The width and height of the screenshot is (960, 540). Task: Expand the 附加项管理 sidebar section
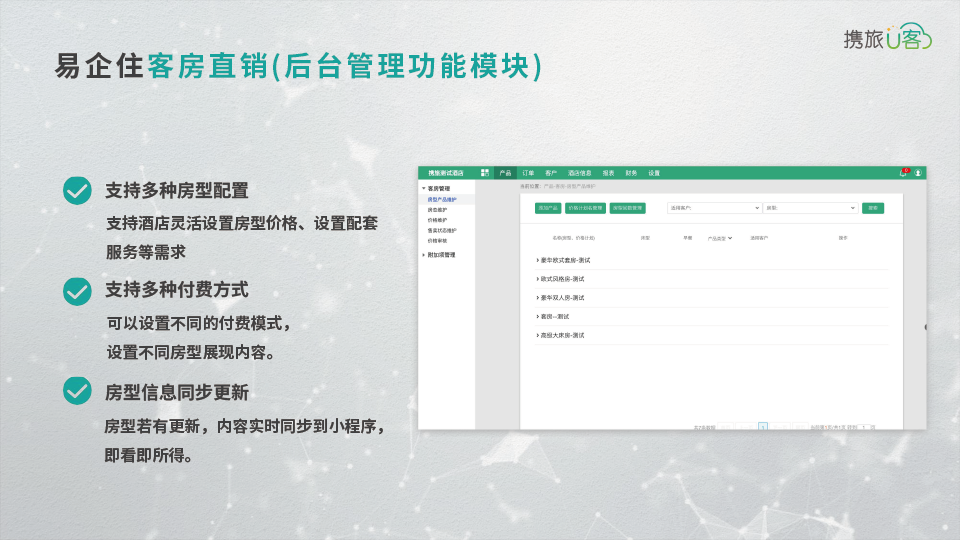(x=439, y=255)
